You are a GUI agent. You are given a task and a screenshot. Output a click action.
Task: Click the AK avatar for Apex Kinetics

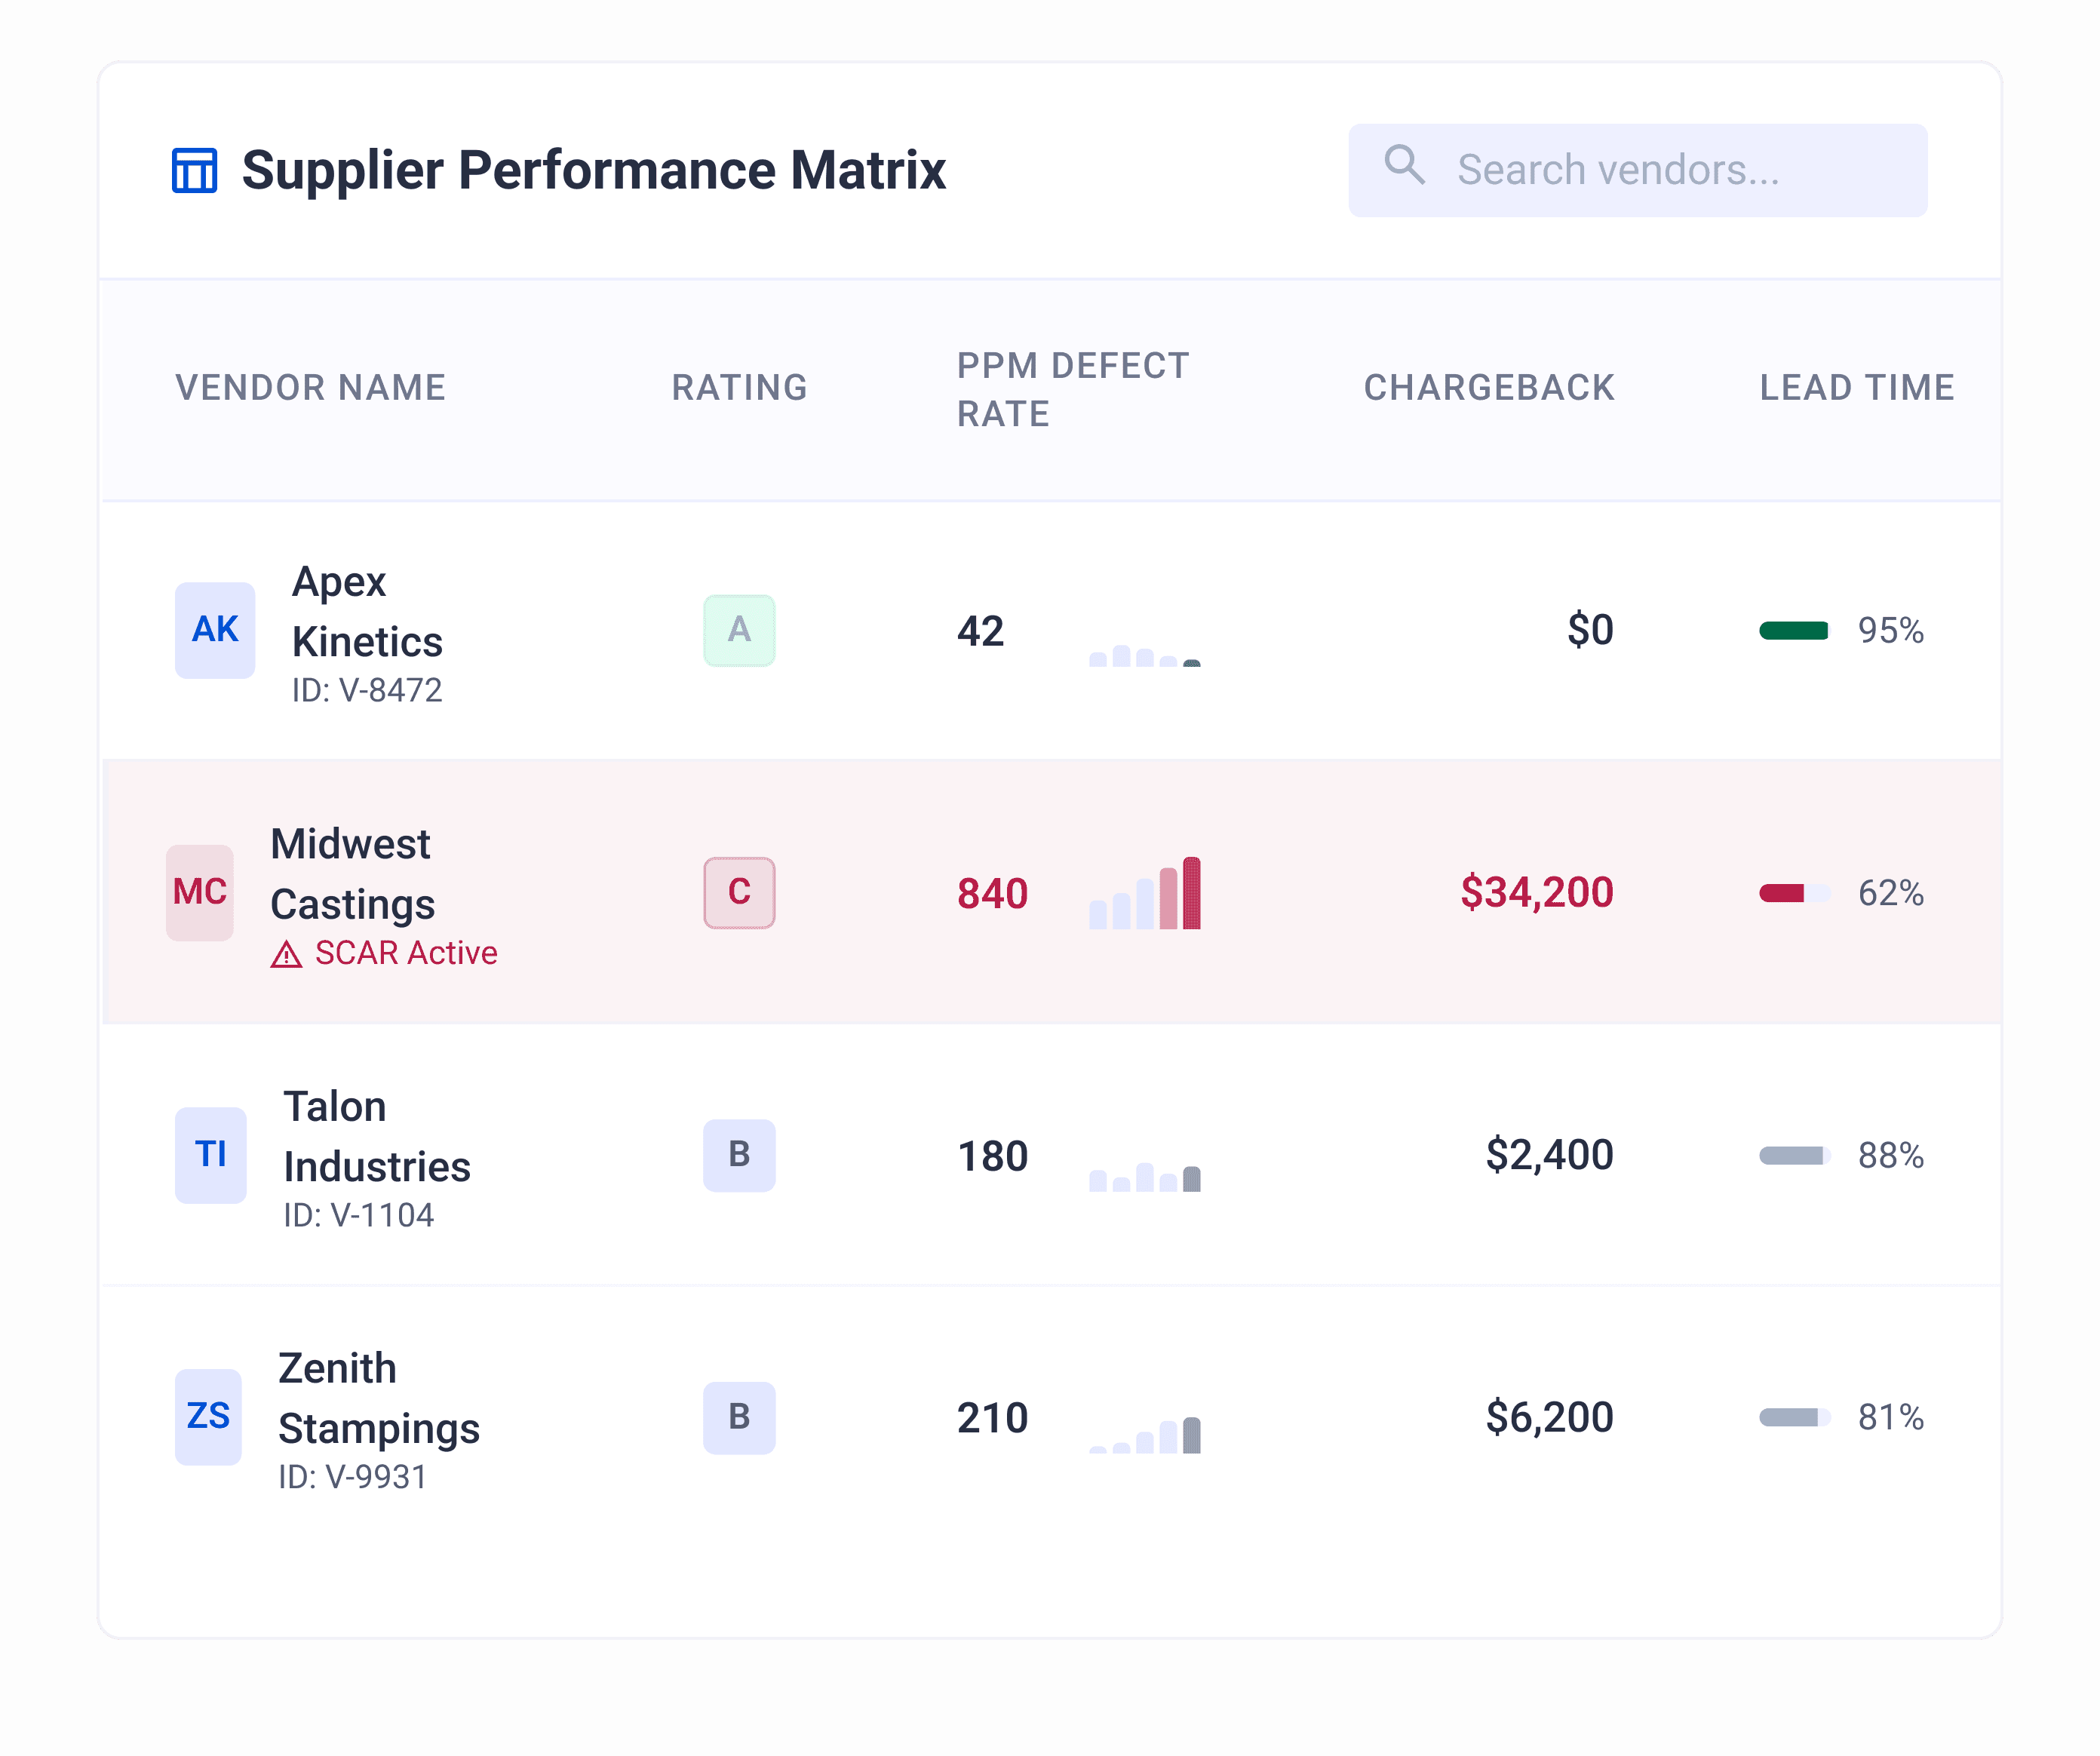215,630
